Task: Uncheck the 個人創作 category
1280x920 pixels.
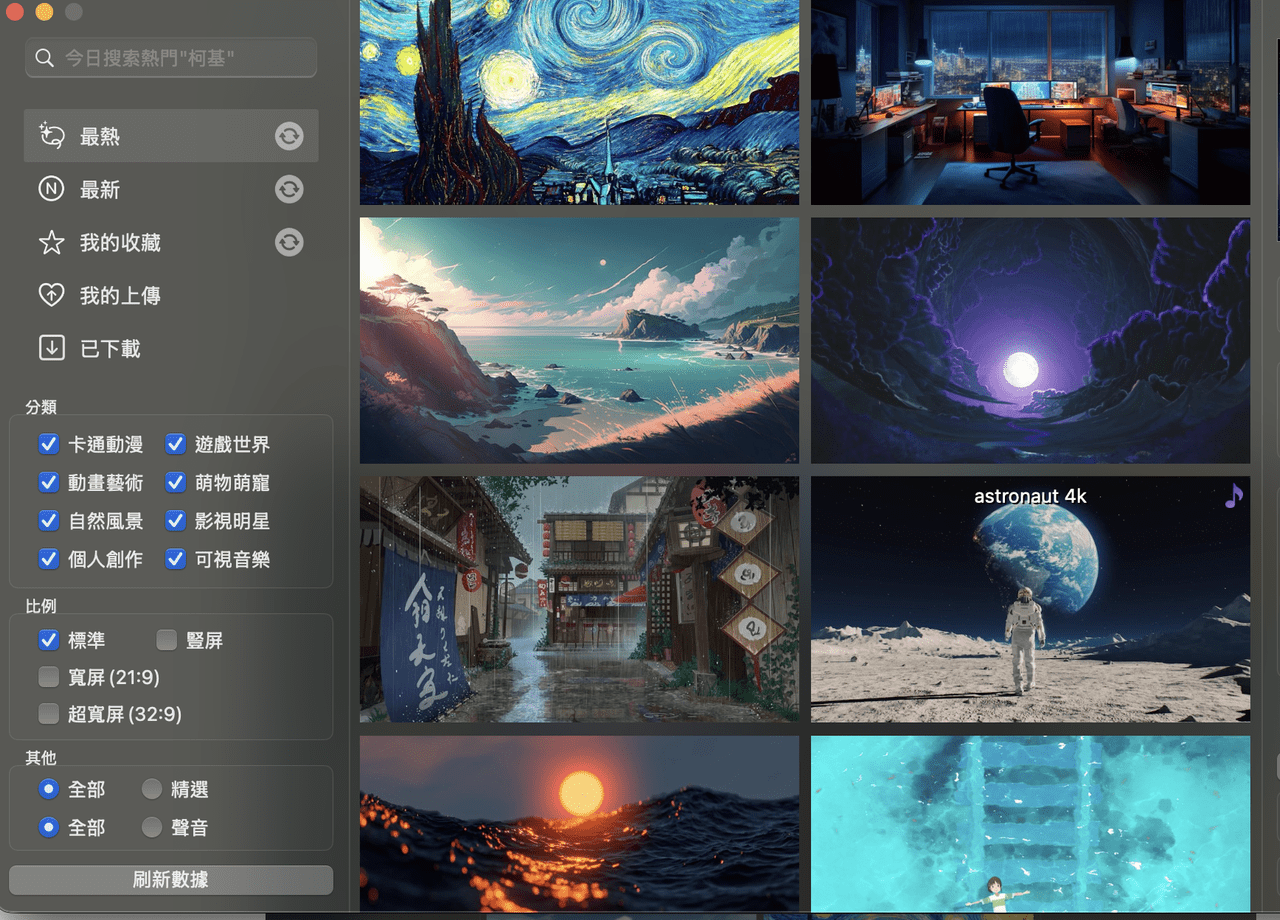Action: (48, 559)
